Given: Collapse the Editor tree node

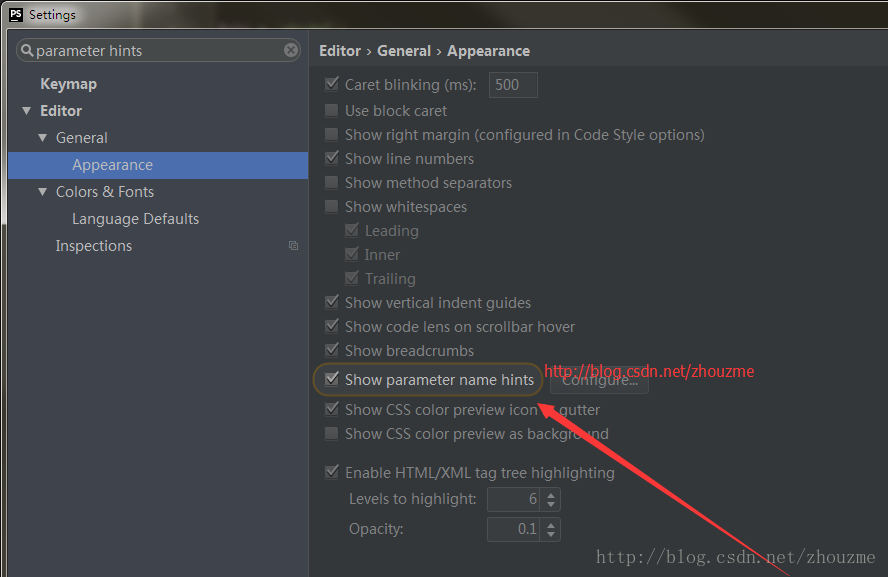Looking at the screenshot, I should pos(27,111).
